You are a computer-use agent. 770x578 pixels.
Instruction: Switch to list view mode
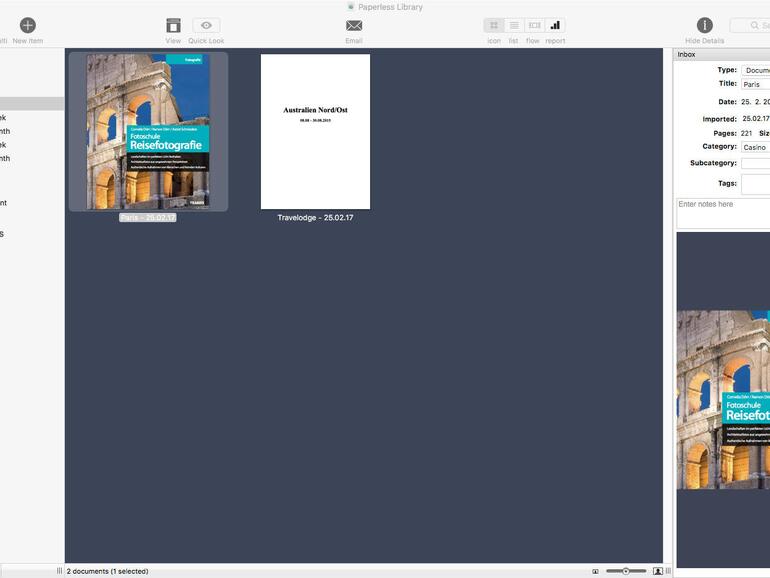(x=514, y=25)
